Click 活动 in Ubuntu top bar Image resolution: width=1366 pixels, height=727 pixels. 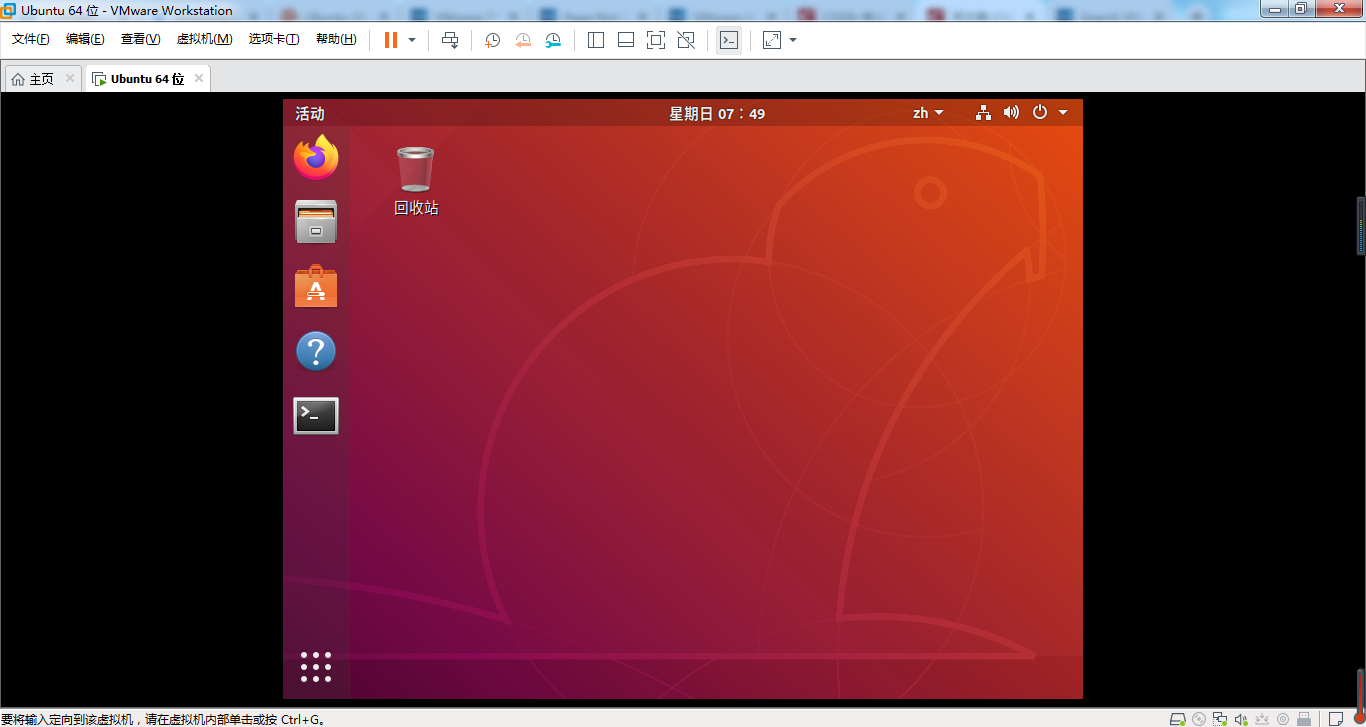tap(310, 114)
